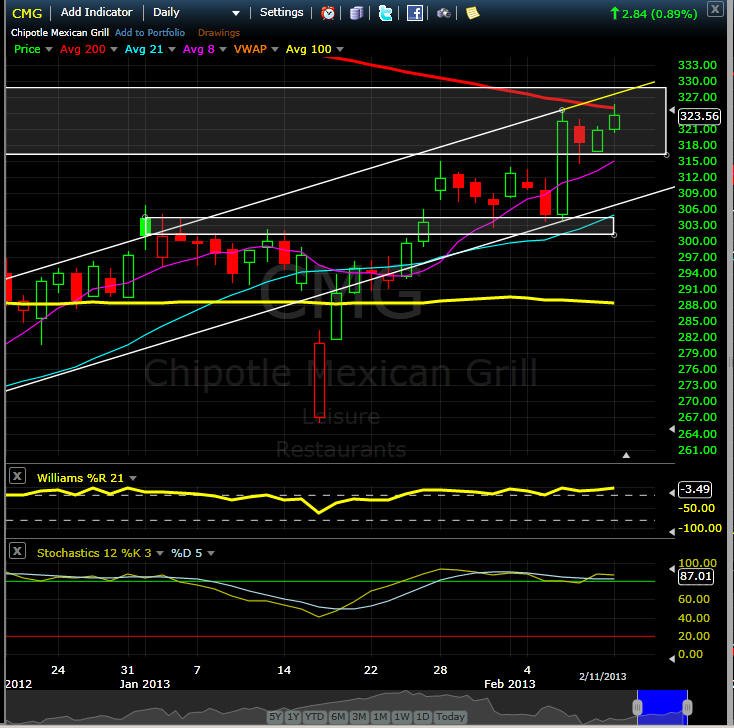This screenshot has width=734, height=728.
Task: Click the Drawings link
Action: point(219,32)
